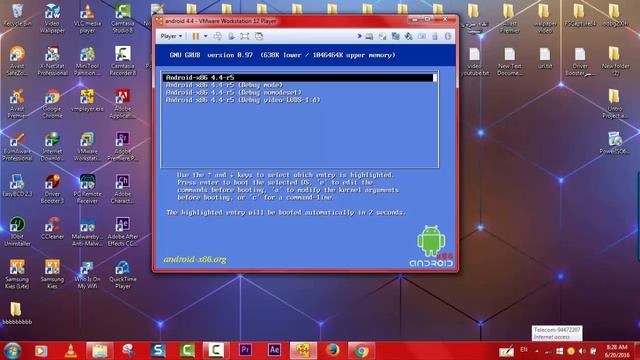Open CCleaner desktop shortcut
This screenshot has height=360, width=640.
coord(52,228)
